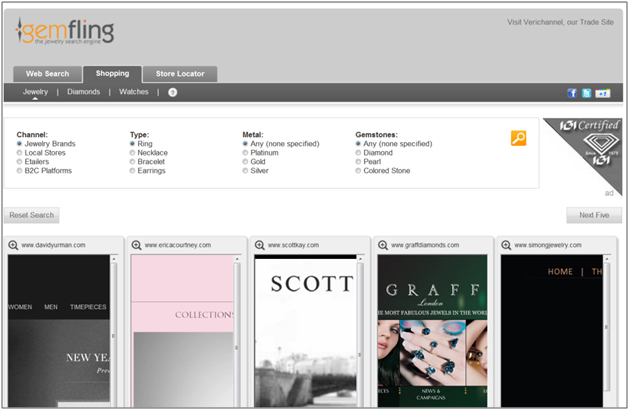Open the help question mark icon
This screenshot has width=630, height=410.
coord(172,92)
